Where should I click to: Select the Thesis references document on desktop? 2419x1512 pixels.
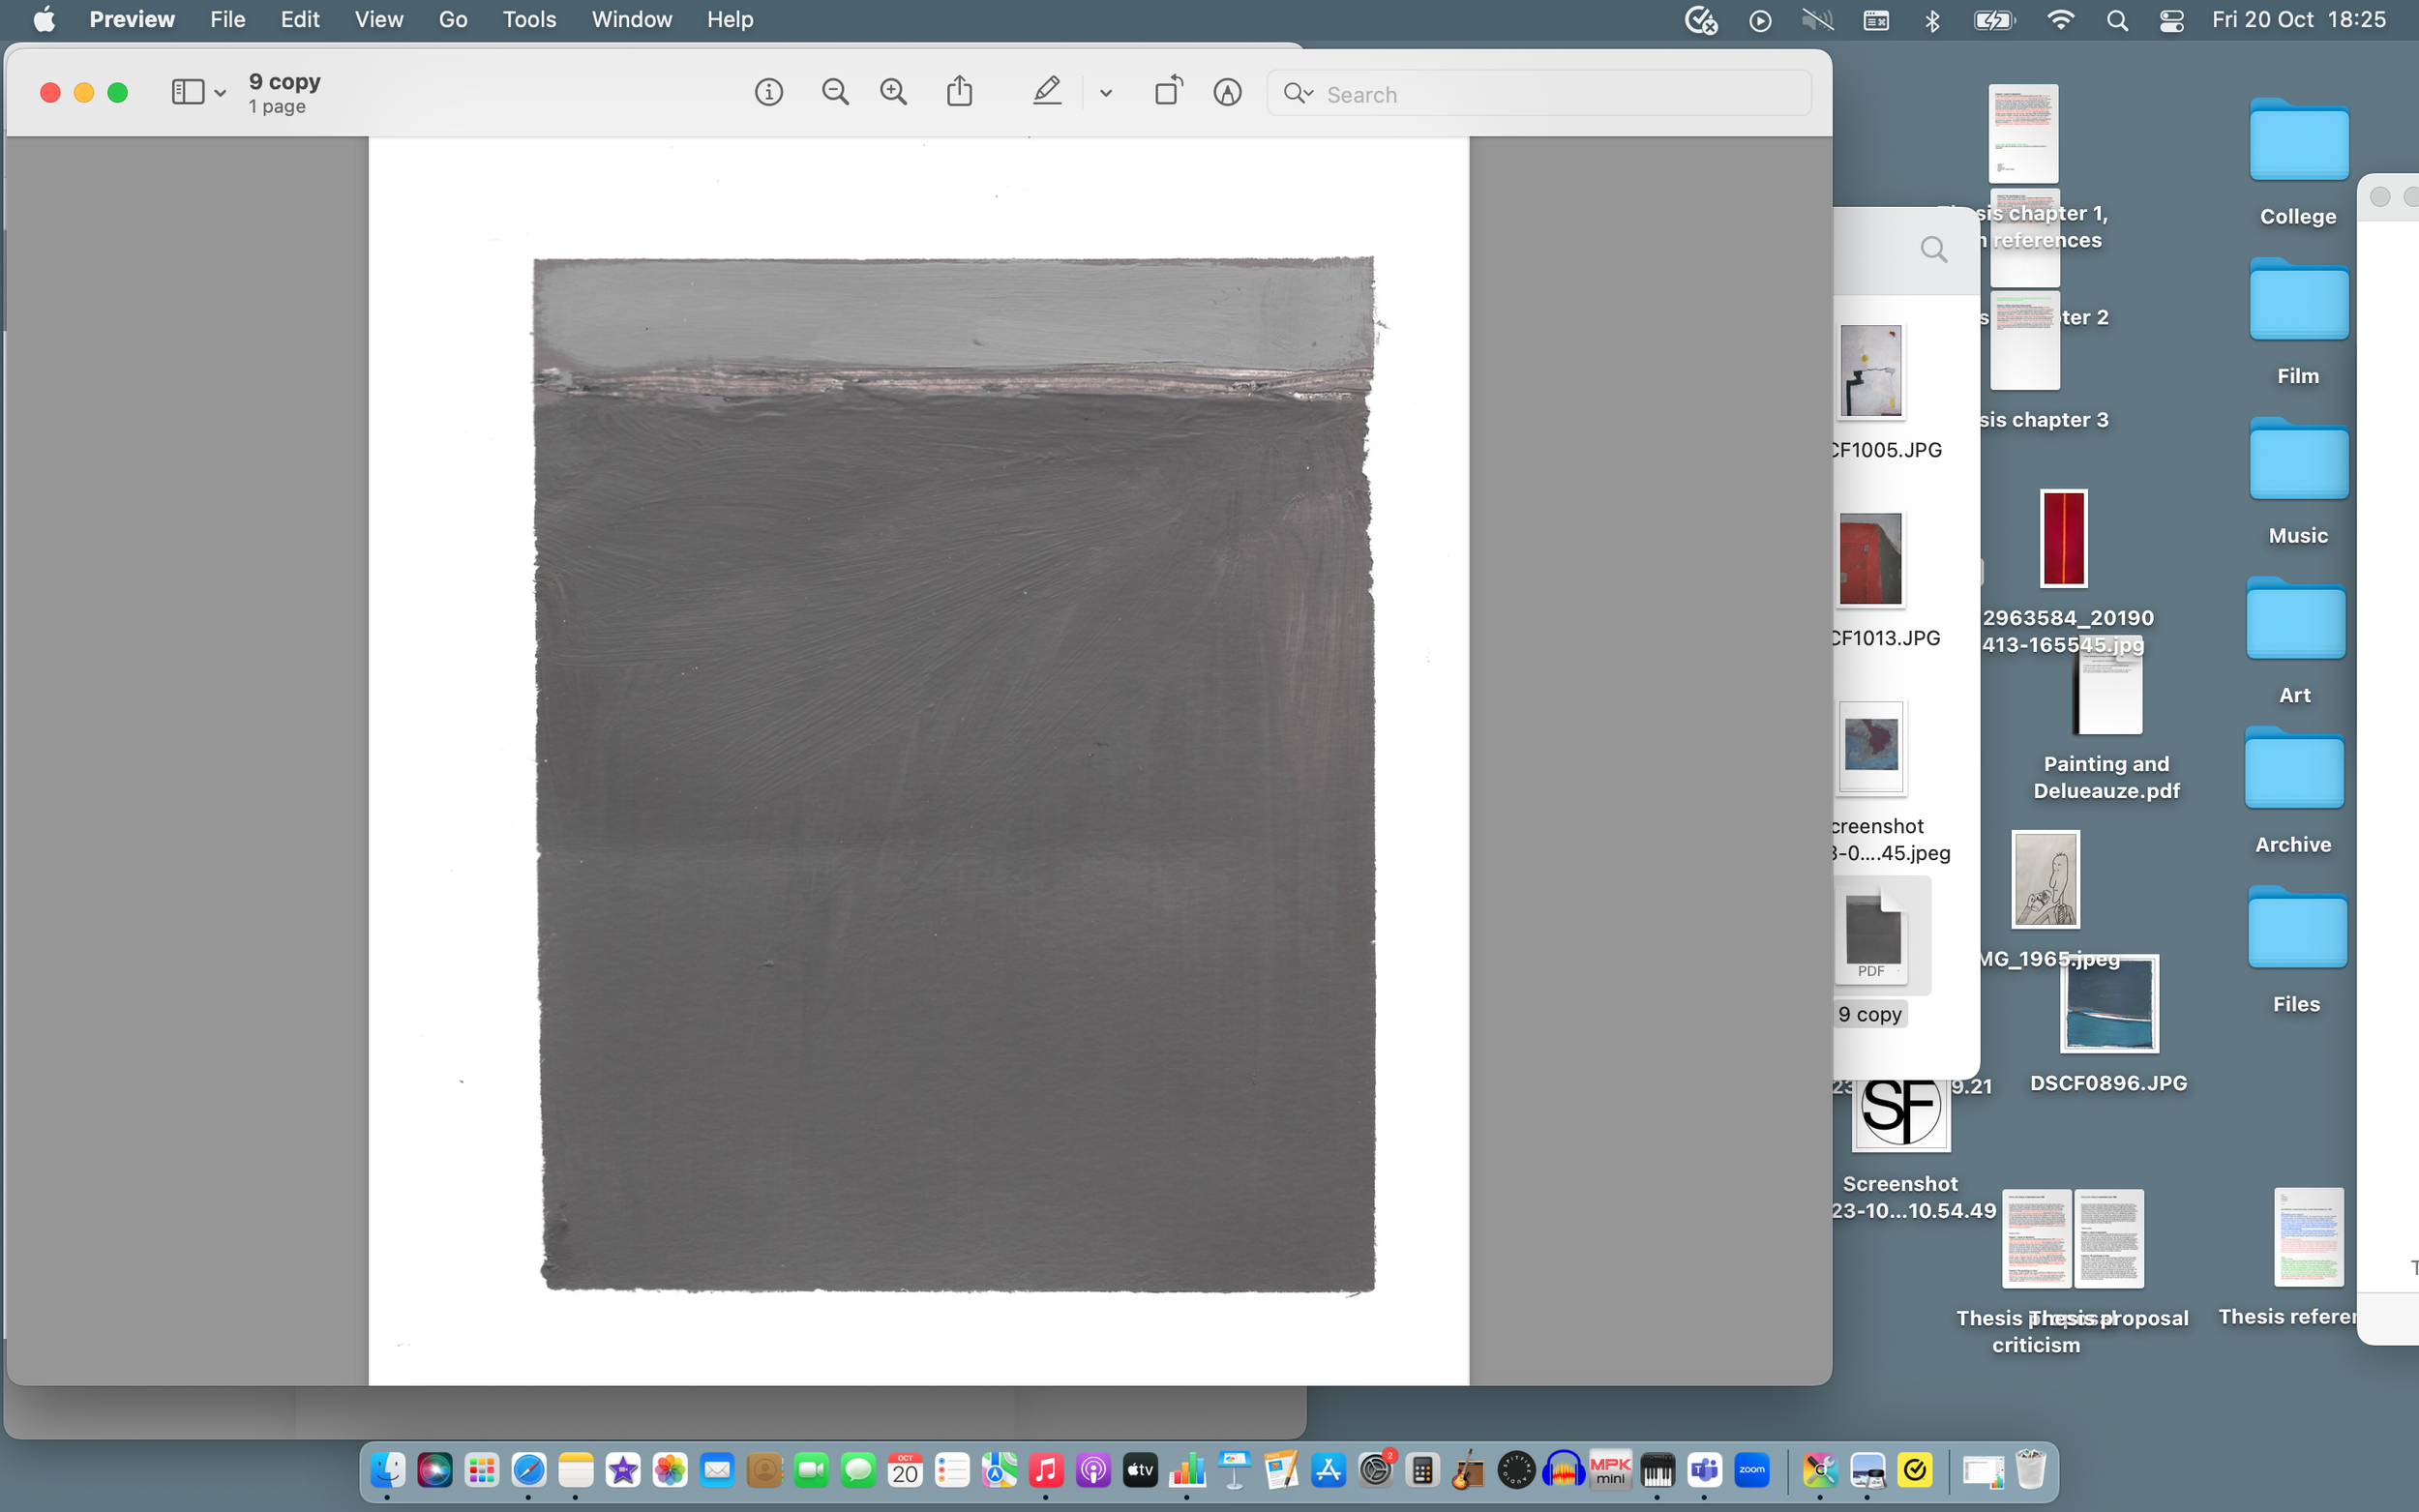[2308, 1237]
